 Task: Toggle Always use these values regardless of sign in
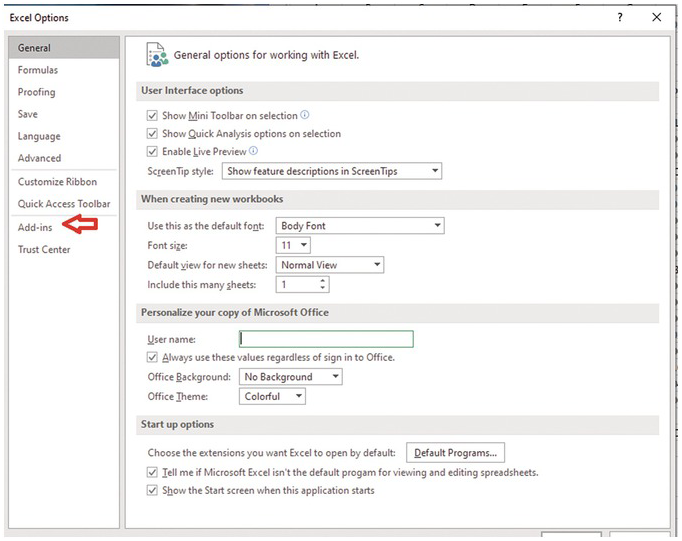point(152,357)
